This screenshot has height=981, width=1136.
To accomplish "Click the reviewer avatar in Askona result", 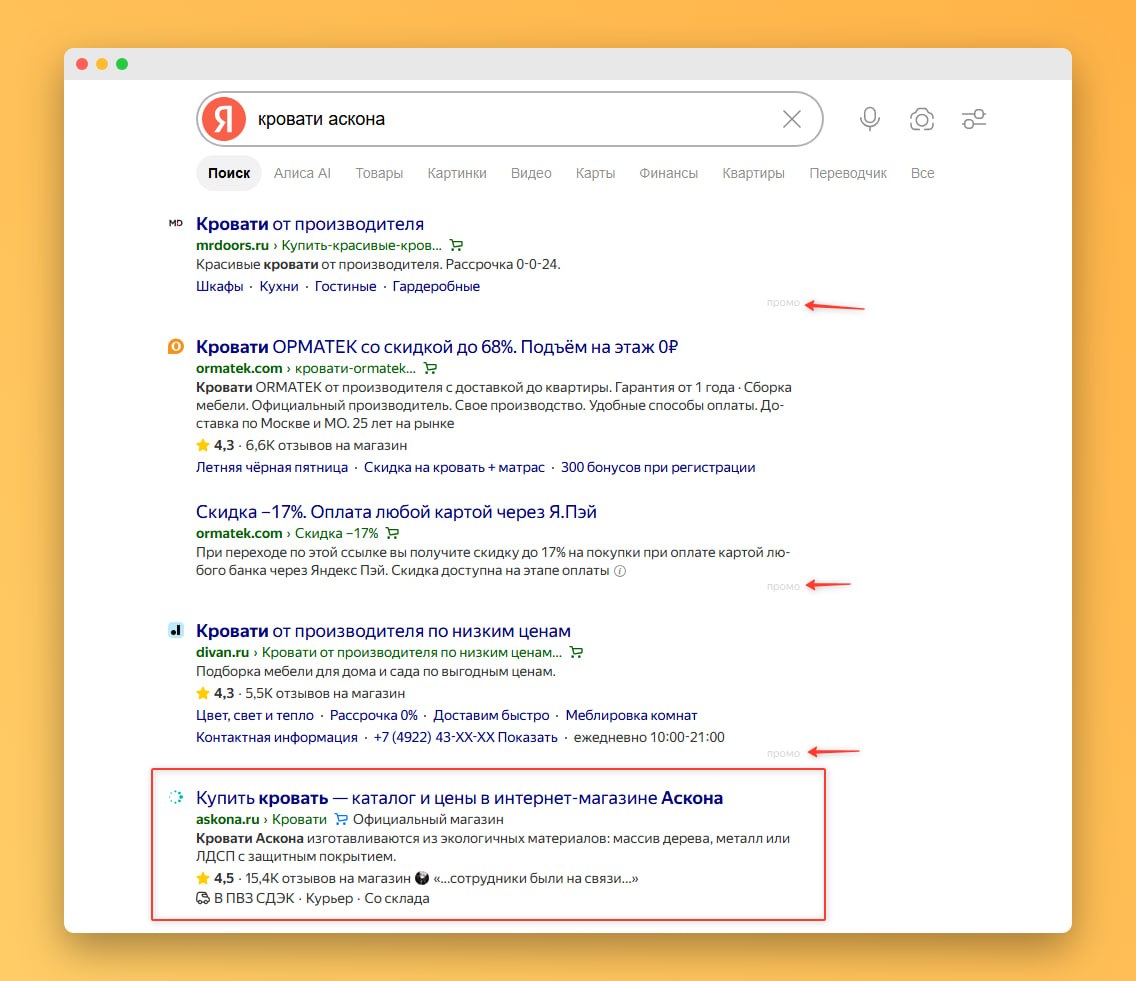I will click(x=422, y=878).
